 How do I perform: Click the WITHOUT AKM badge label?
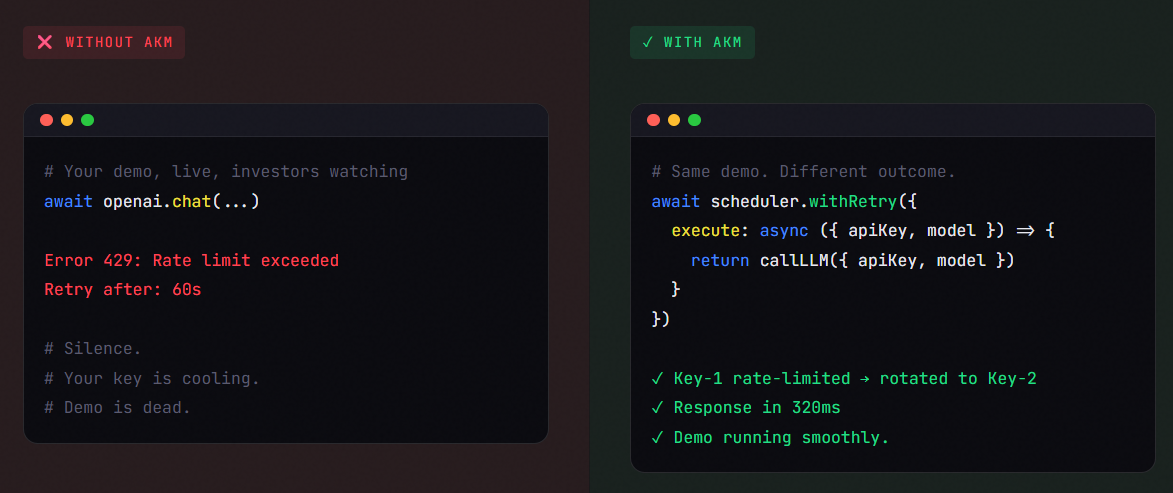click(119, 43)
